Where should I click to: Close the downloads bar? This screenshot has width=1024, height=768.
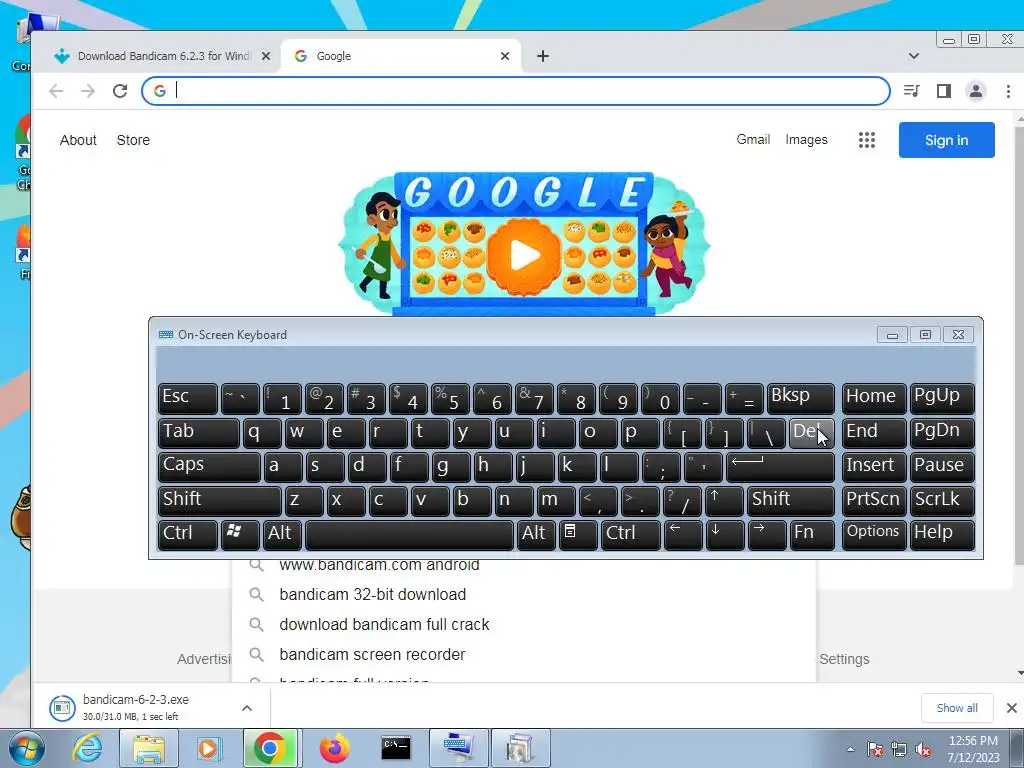(x=1012, y=708)
